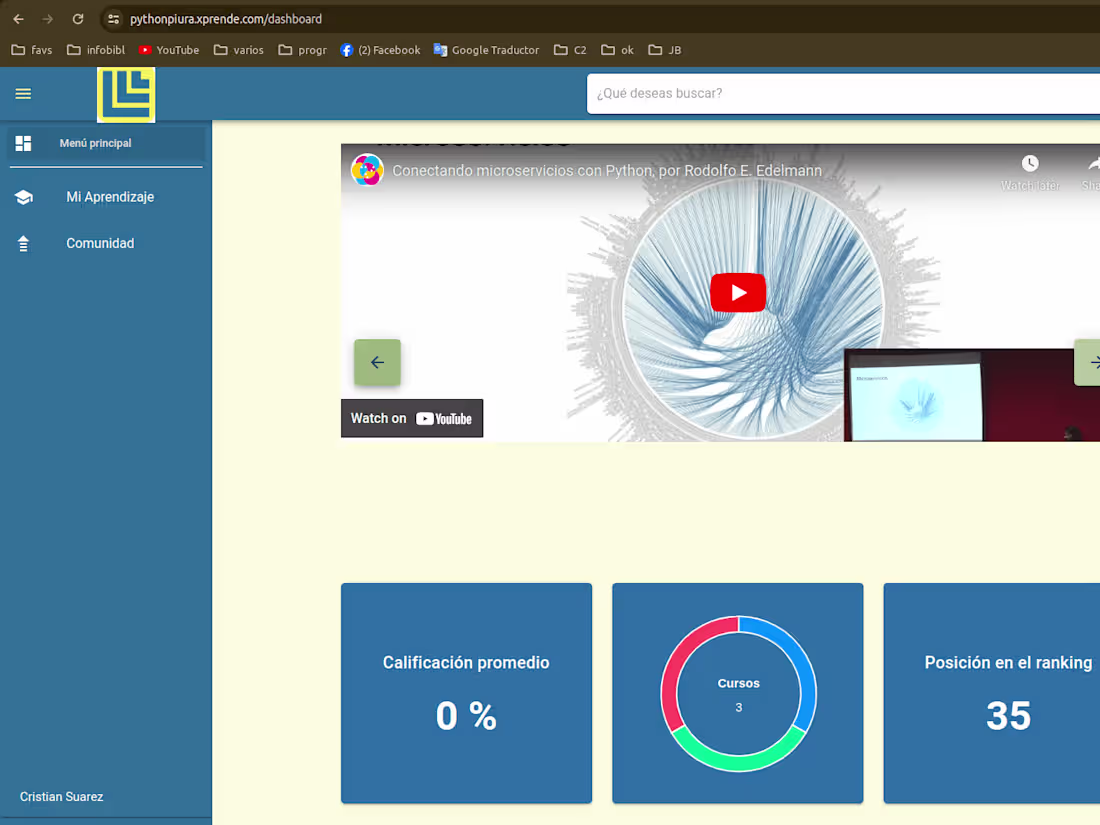The height and width of the screenshot is (825, 1100).
Task: Click the Watch Later clock icon on video
Action: (1029, 163)
